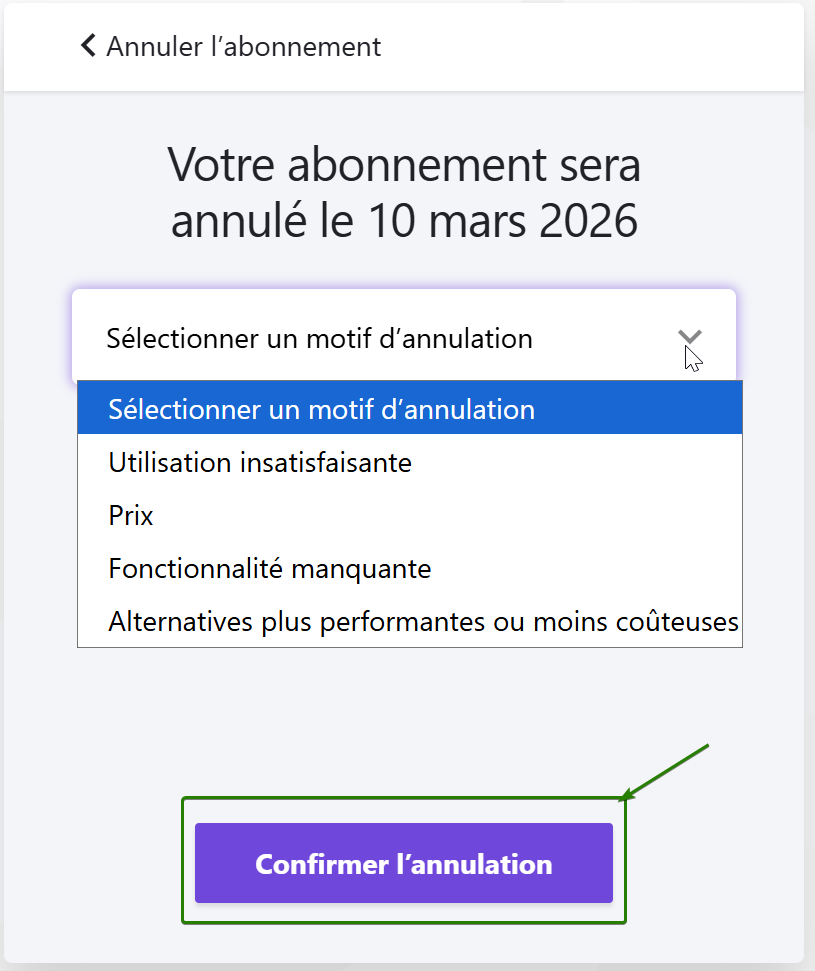Click the dropdown's down-chevron arrow icon
This screenshot has height=971, width=815.
(689, 338)
